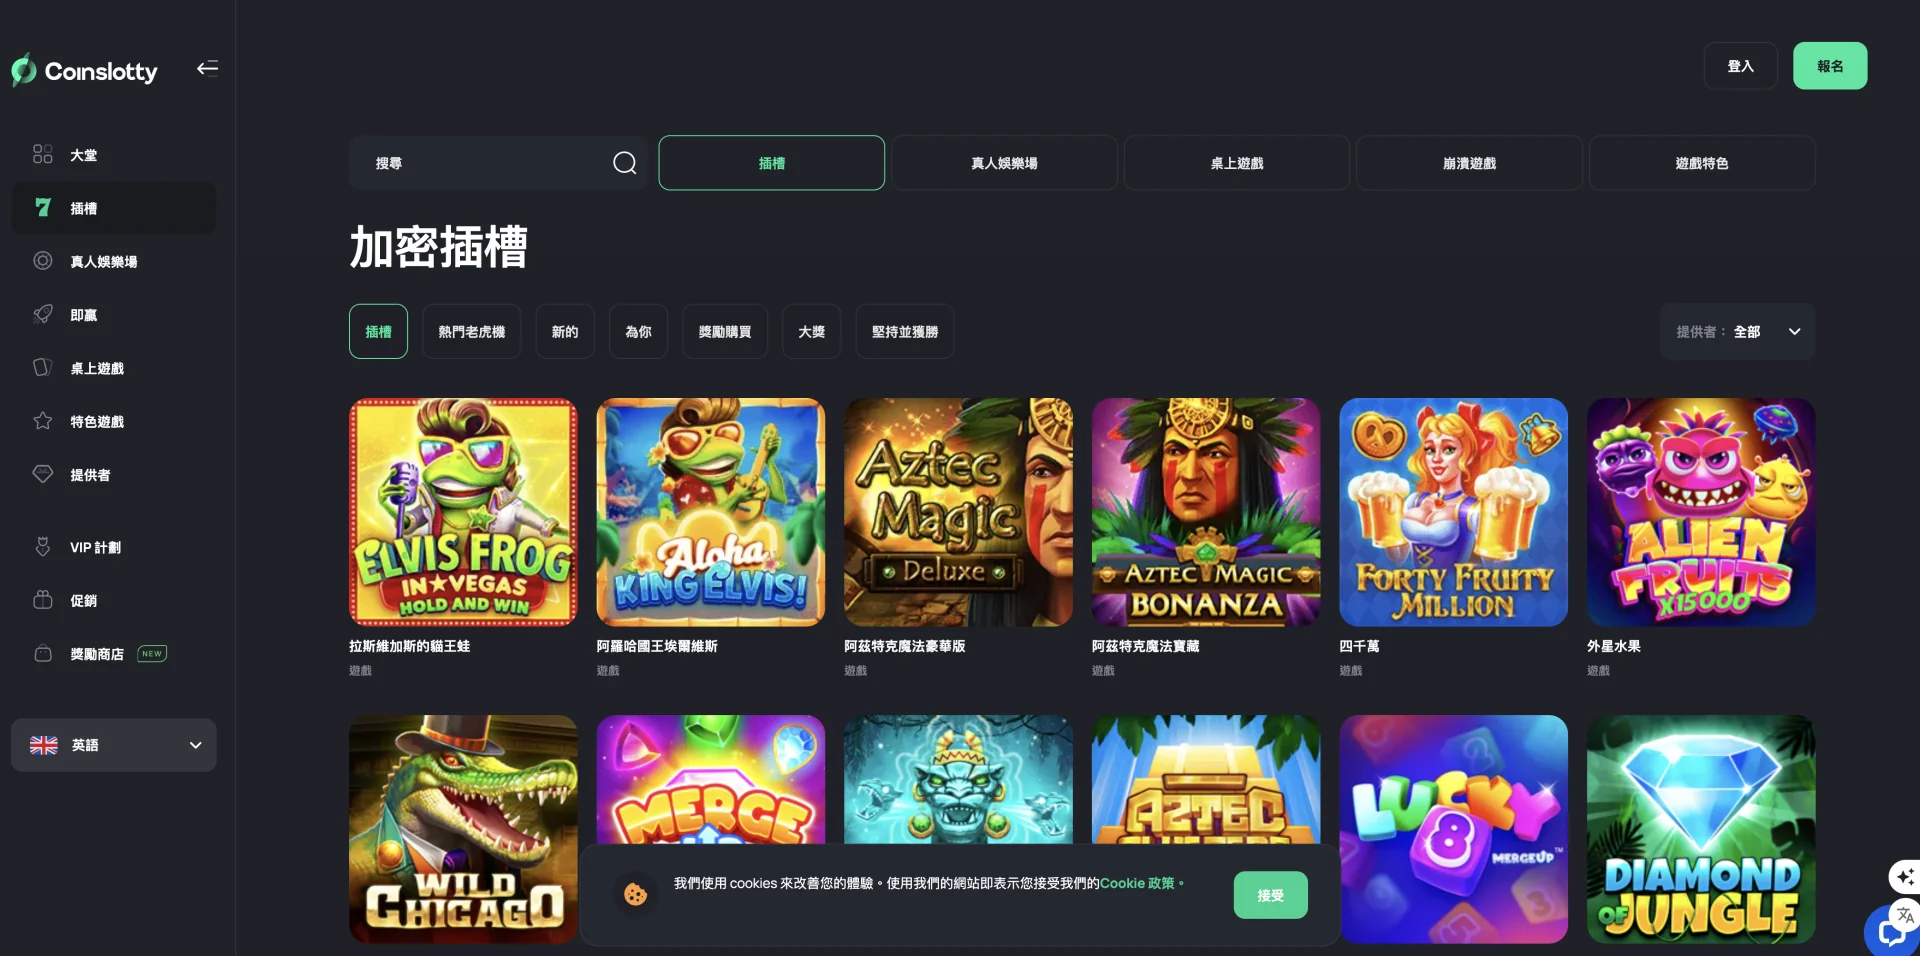This screenshot has height=956, width=1920.
Task: Accept cookies with the 接受 button
Action: [1271, 895]
